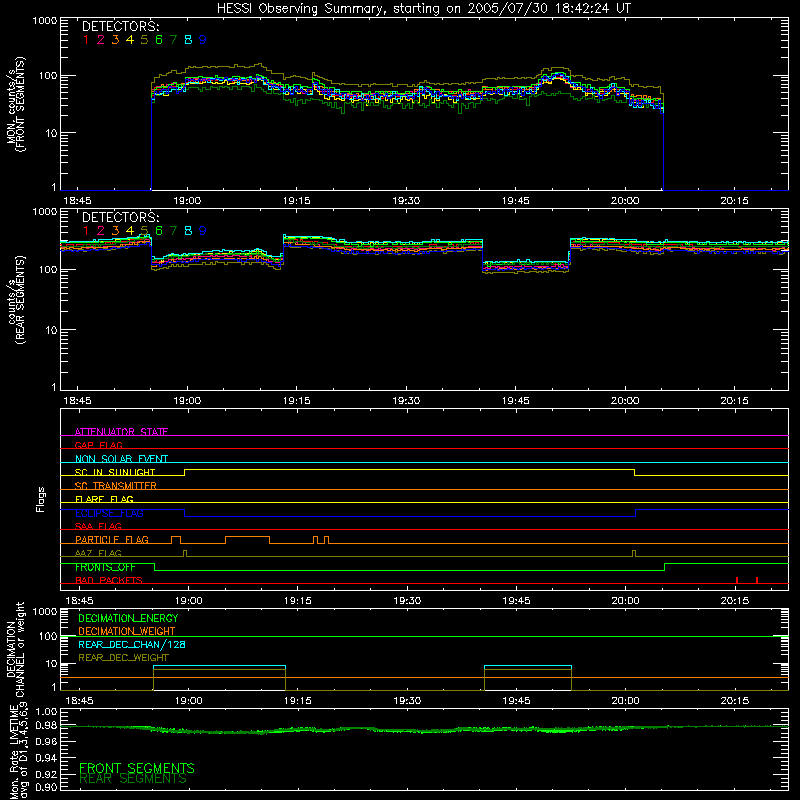Click the 19:30 time tick under front segments plot

(x=406, y=201)
